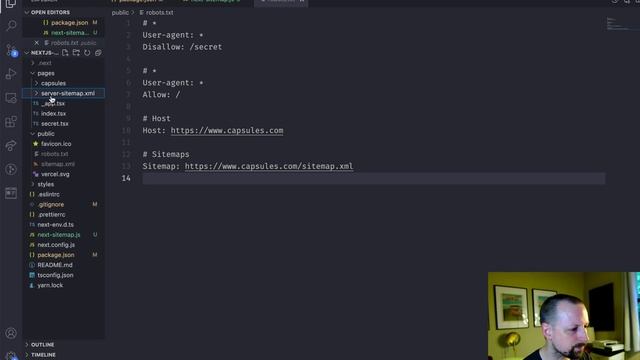Open next.config.js file
This screenshot has width=640, height=360.
[x=56, y=245]
